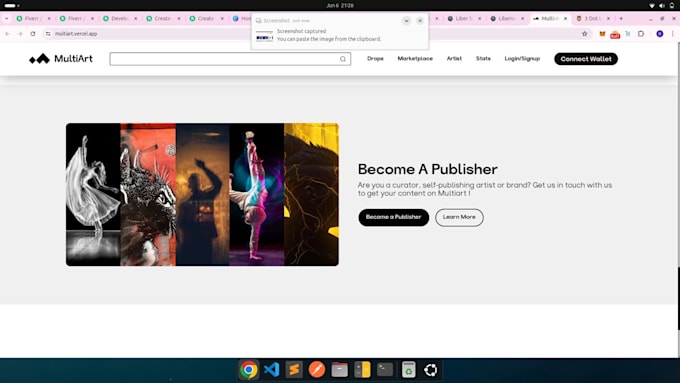Open the Extensions puzzle-piece menu
The image size is (680, 383).
click(x=641, y=33)
